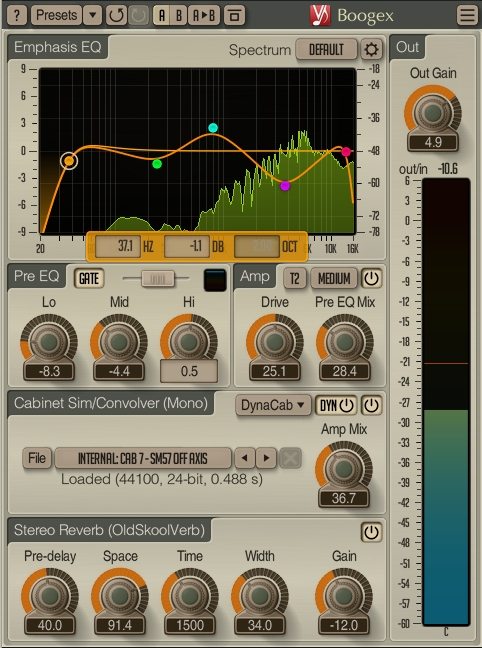Select the Out tab label
Image resolution: width=482 pixels, height=648 pixels.
pyautogui.click(x=407, y=47)
